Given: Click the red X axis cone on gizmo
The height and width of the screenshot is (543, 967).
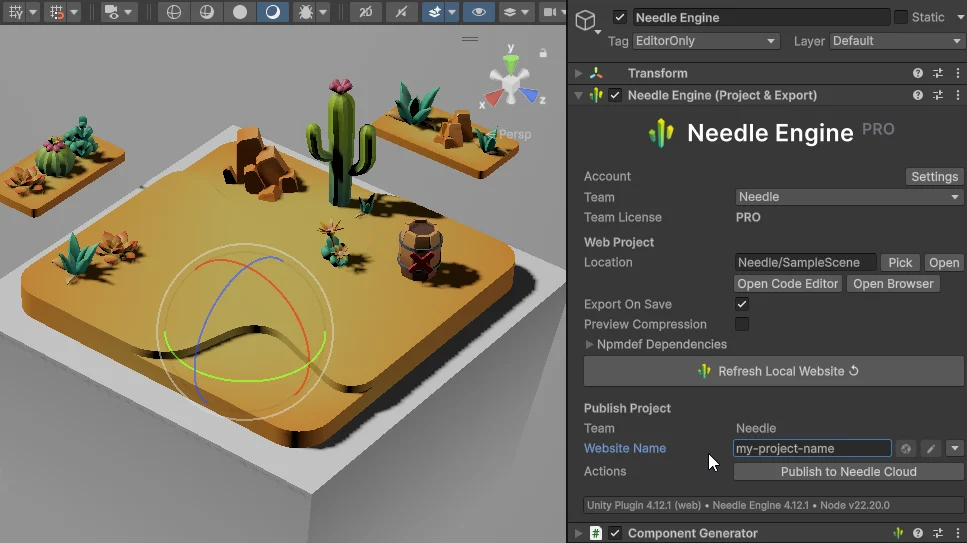Looking at the screenshot, I should (x=493, y=97).
